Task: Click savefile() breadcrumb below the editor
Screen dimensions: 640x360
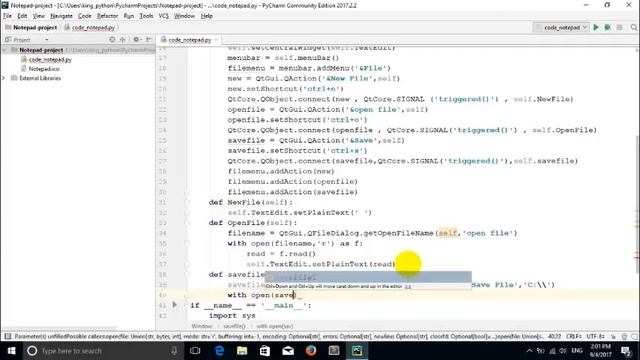Action: click(x=234, y=326)
